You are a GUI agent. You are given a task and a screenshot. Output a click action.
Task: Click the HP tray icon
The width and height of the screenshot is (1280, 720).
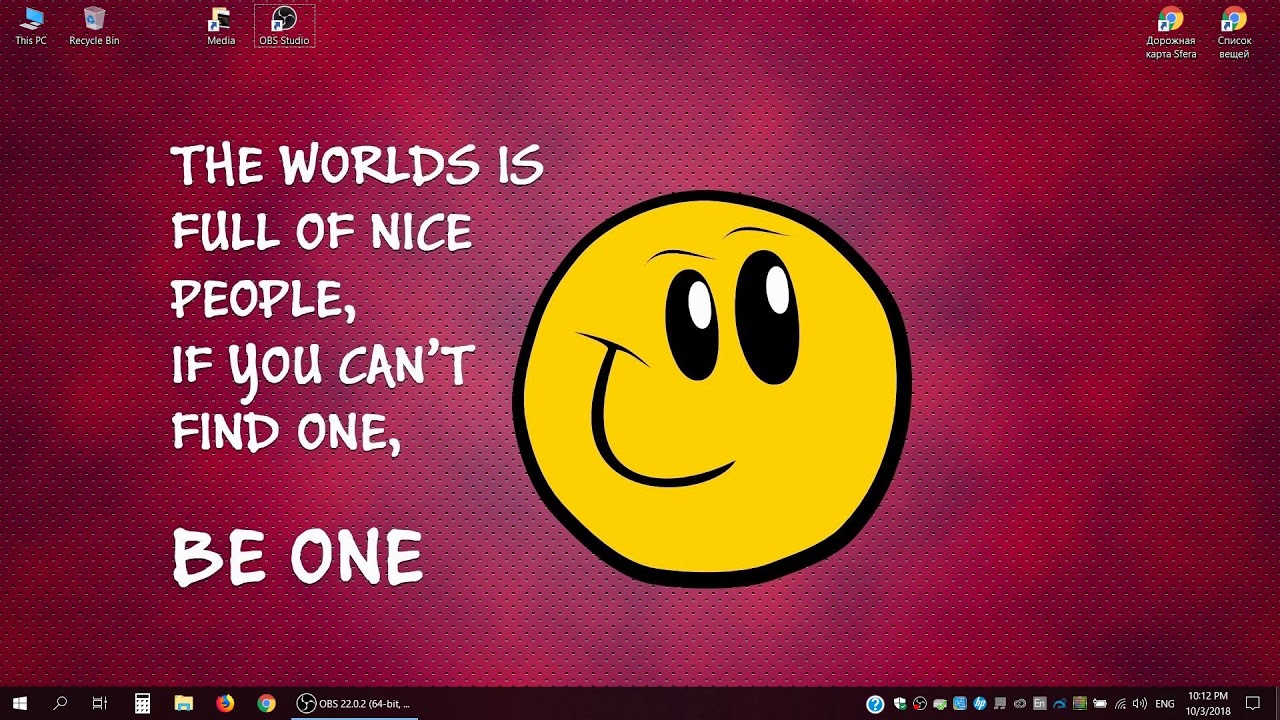[x=980, y=704]
